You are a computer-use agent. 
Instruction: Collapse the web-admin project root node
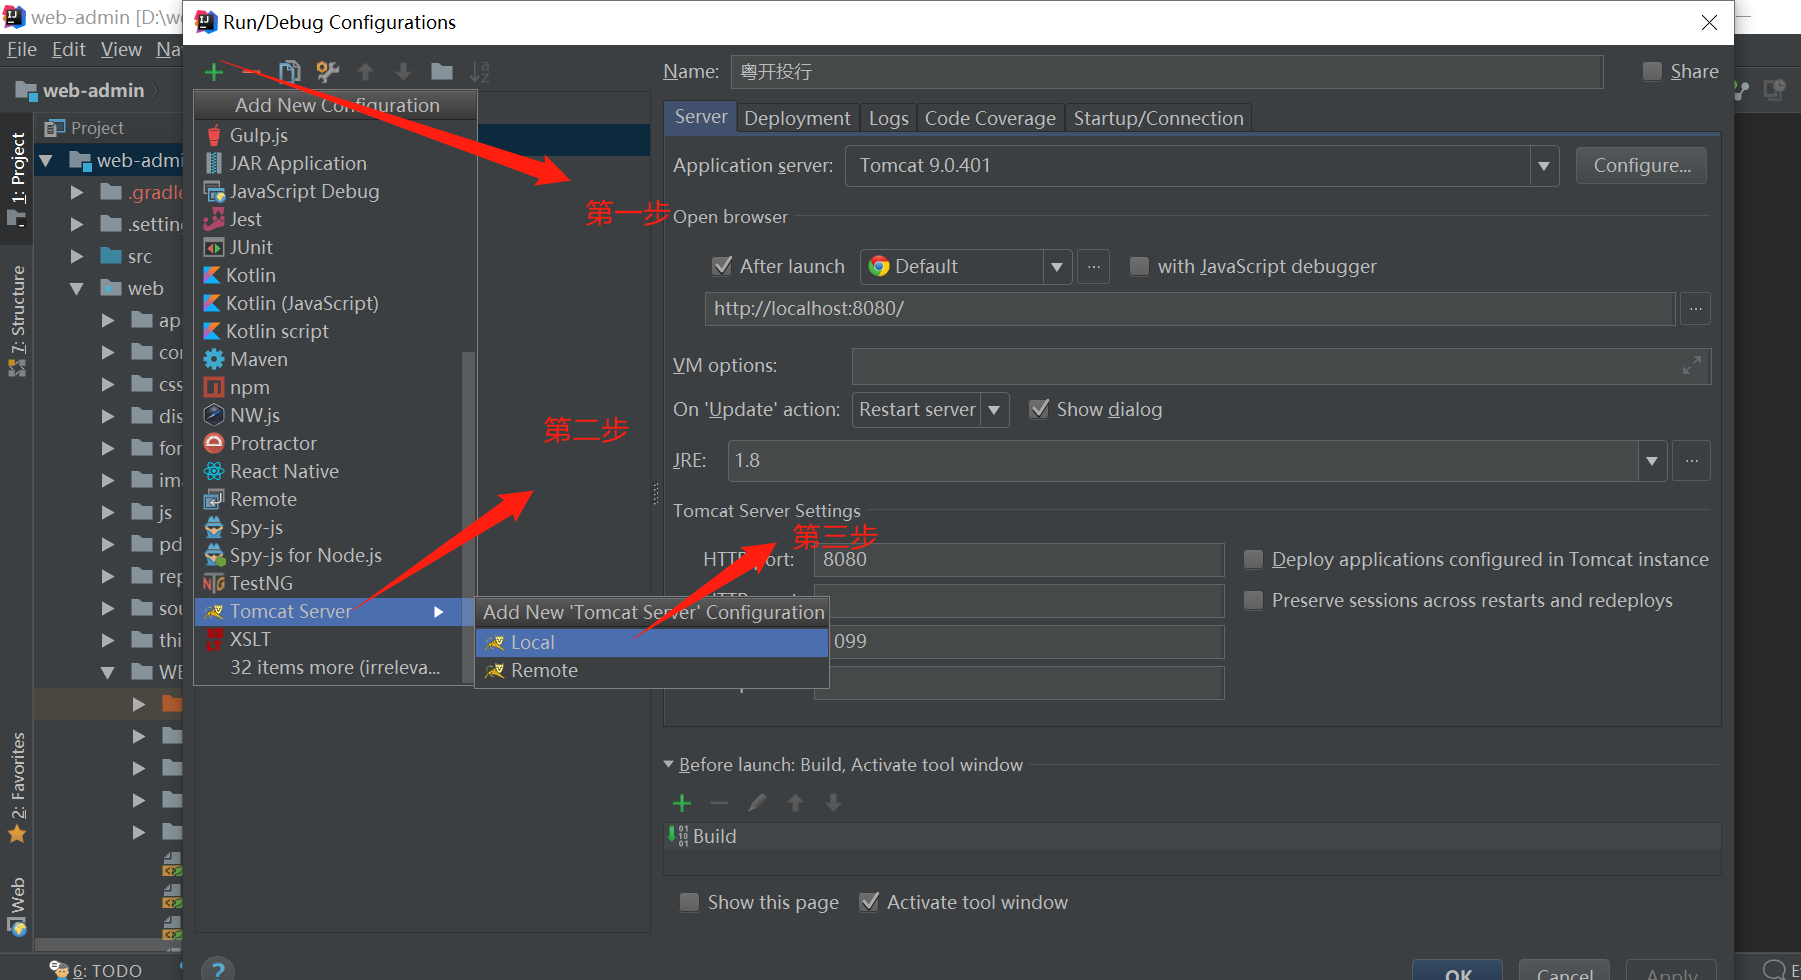45,160
